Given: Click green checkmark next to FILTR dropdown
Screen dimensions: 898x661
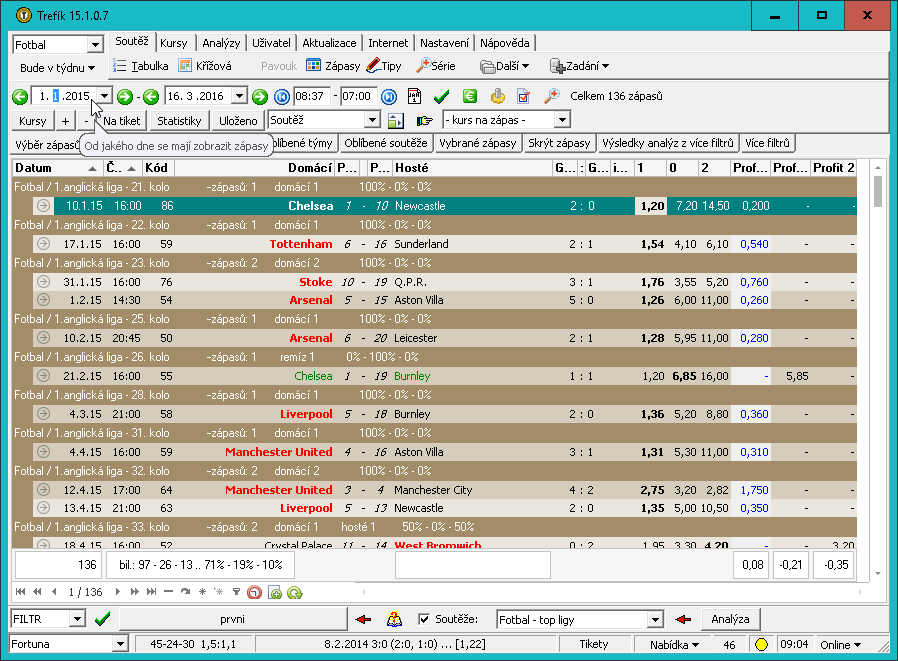Looking at the screenshot, I should point(103,619).
